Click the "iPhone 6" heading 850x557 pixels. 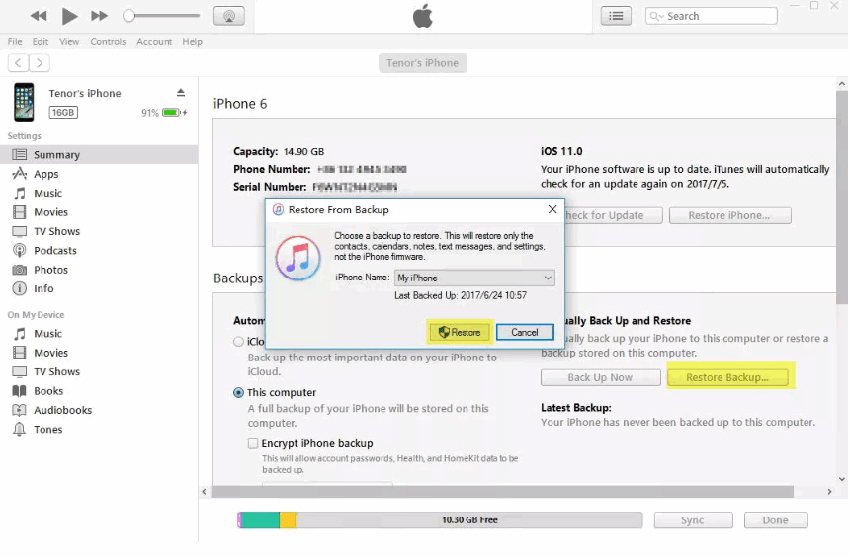point(240,103)
